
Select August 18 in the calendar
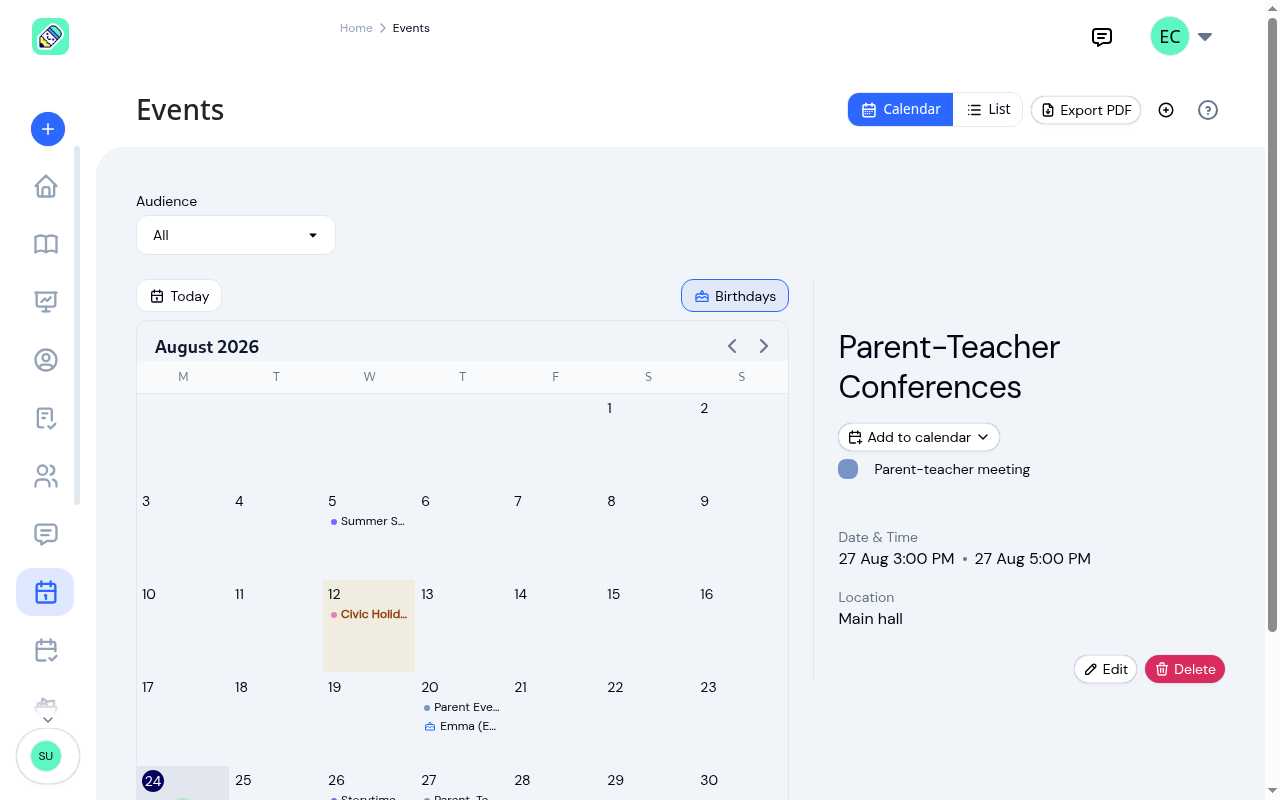pyautogui.click(x=241, y=687)
